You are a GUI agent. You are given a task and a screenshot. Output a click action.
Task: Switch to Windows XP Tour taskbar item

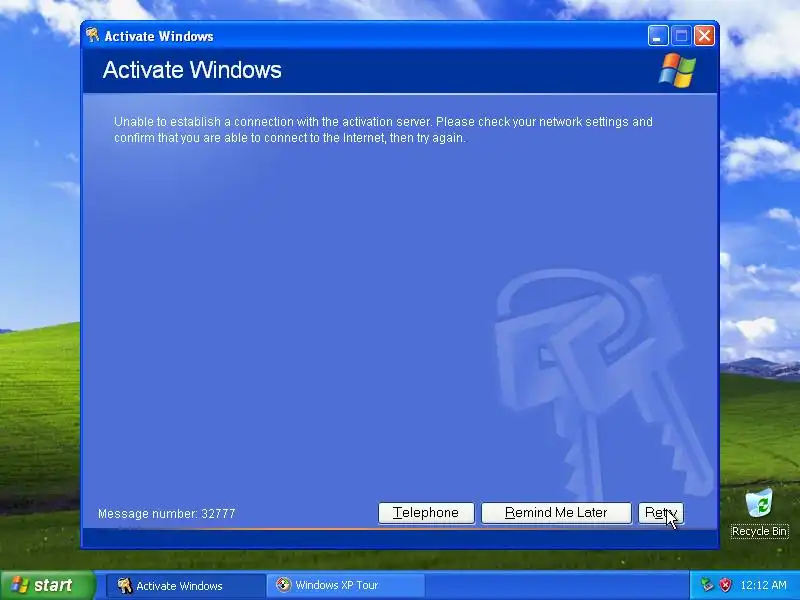345,585
